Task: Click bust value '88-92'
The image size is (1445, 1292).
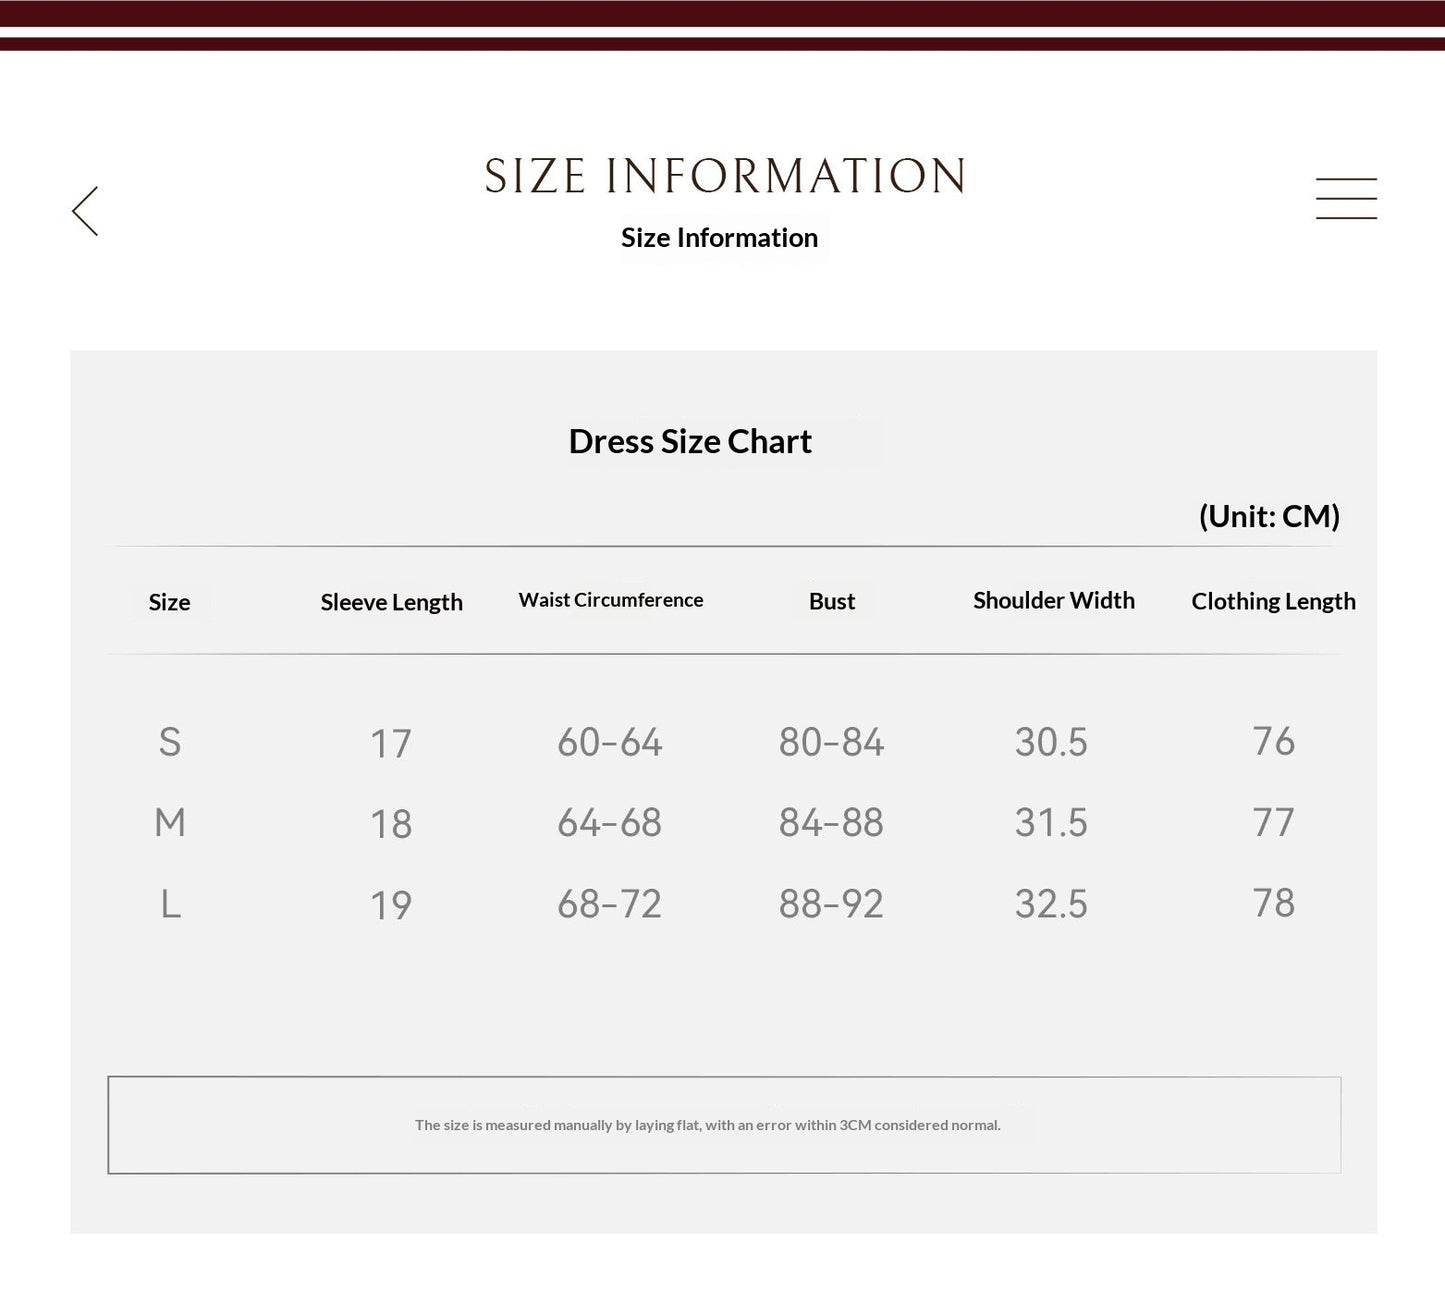Action: coord(832,904)
